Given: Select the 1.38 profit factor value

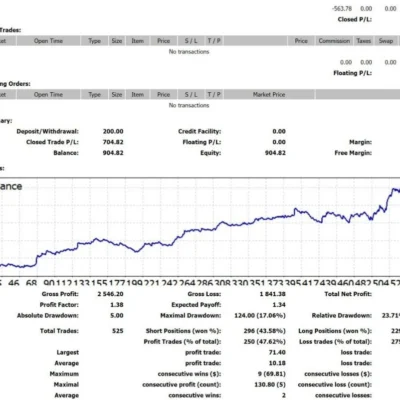Looking at the screenshot, I should click(x=117, y=305).
